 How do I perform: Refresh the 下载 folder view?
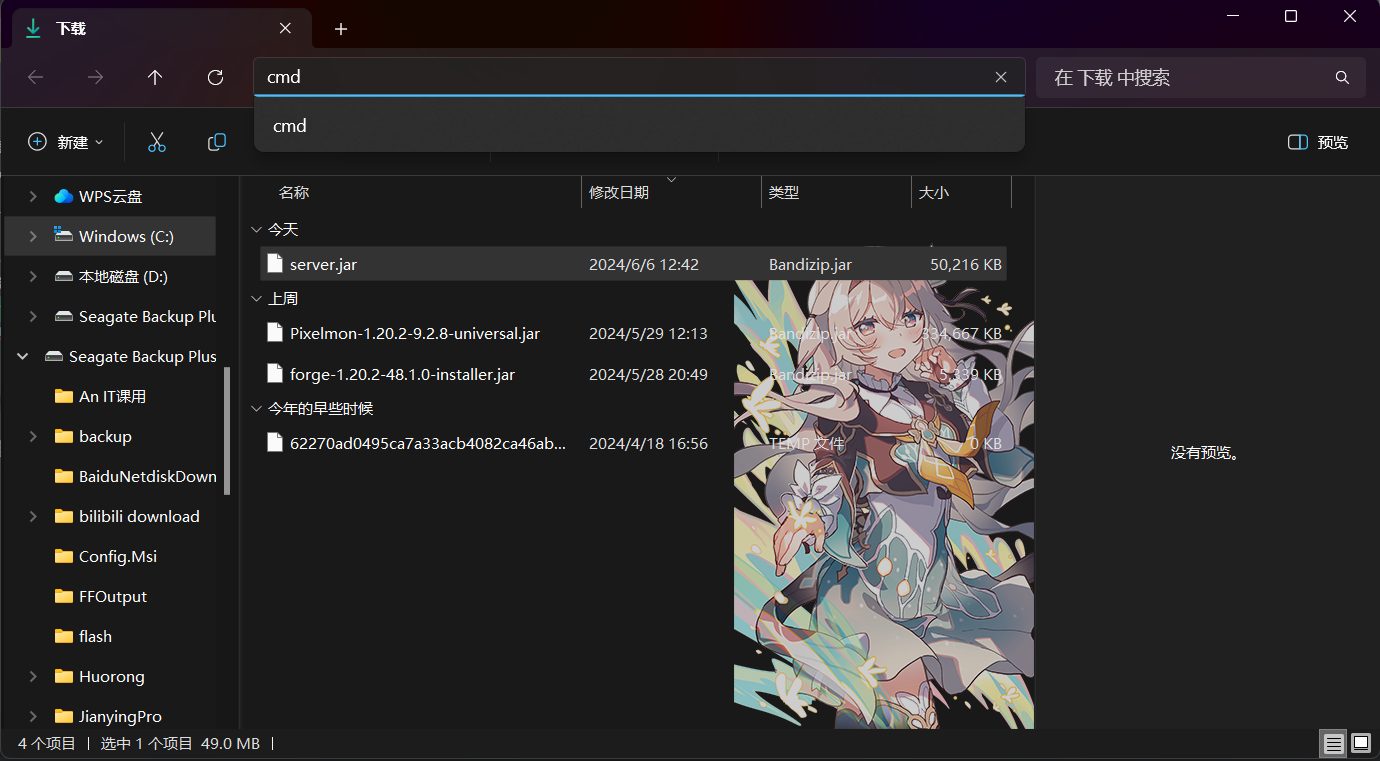pos(215,77)
